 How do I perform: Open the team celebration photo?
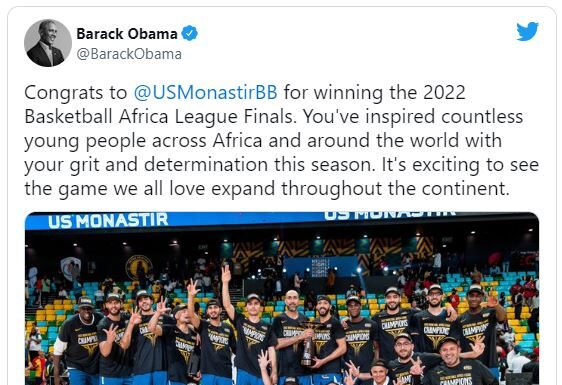coord(282,298)
